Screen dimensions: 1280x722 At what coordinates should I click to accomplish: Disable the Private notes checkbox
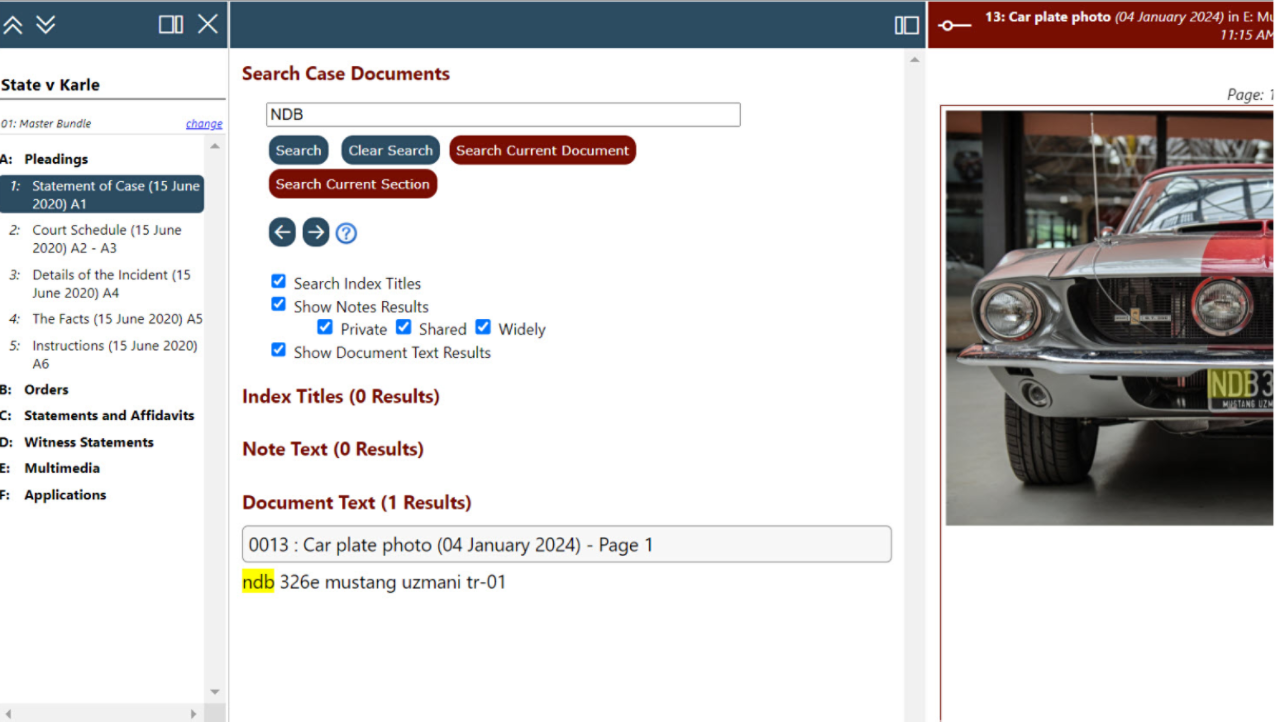(325, 328)
